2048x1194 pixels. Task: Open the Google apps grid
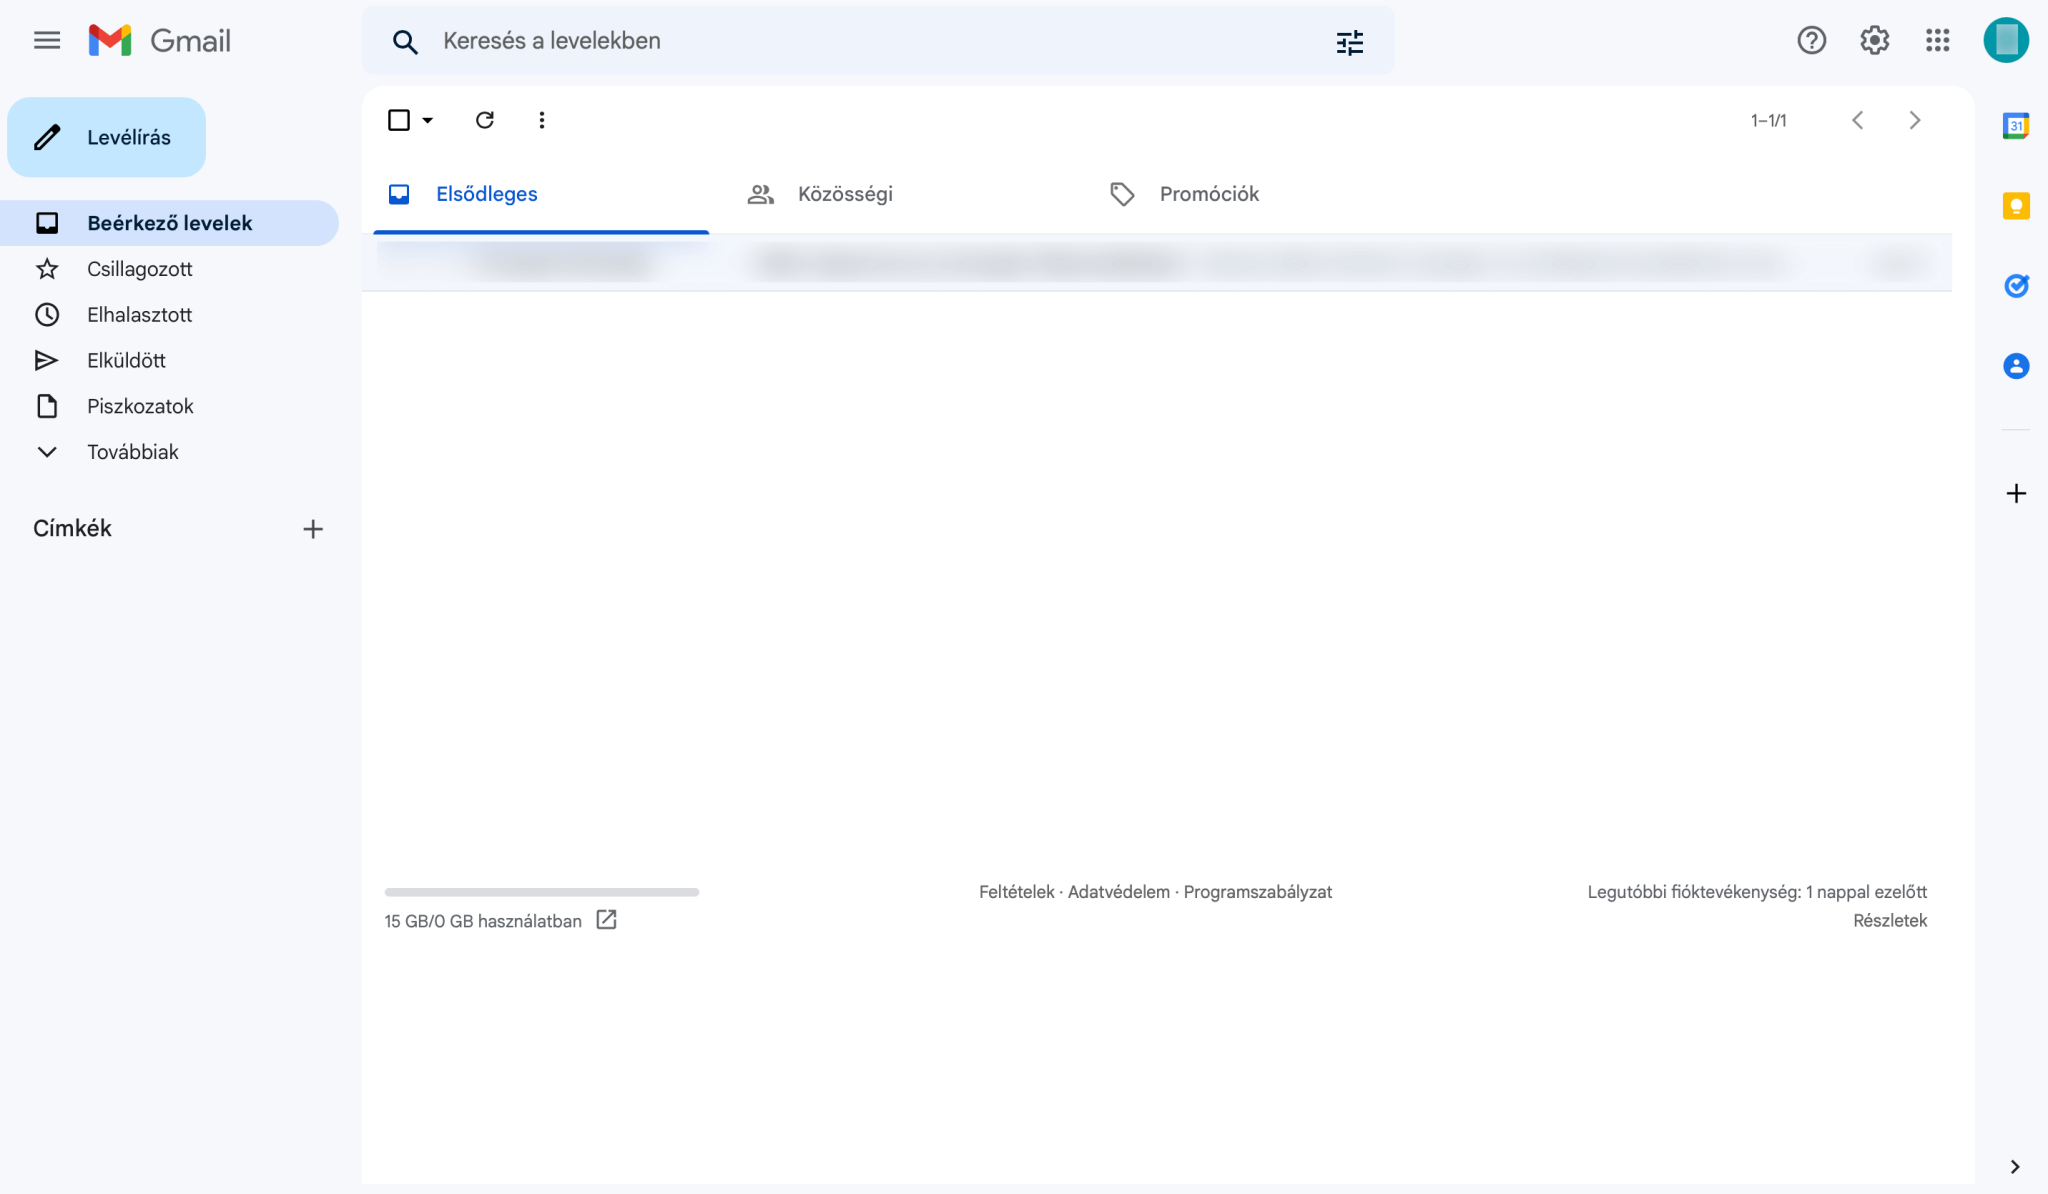tap(1938, 40)
